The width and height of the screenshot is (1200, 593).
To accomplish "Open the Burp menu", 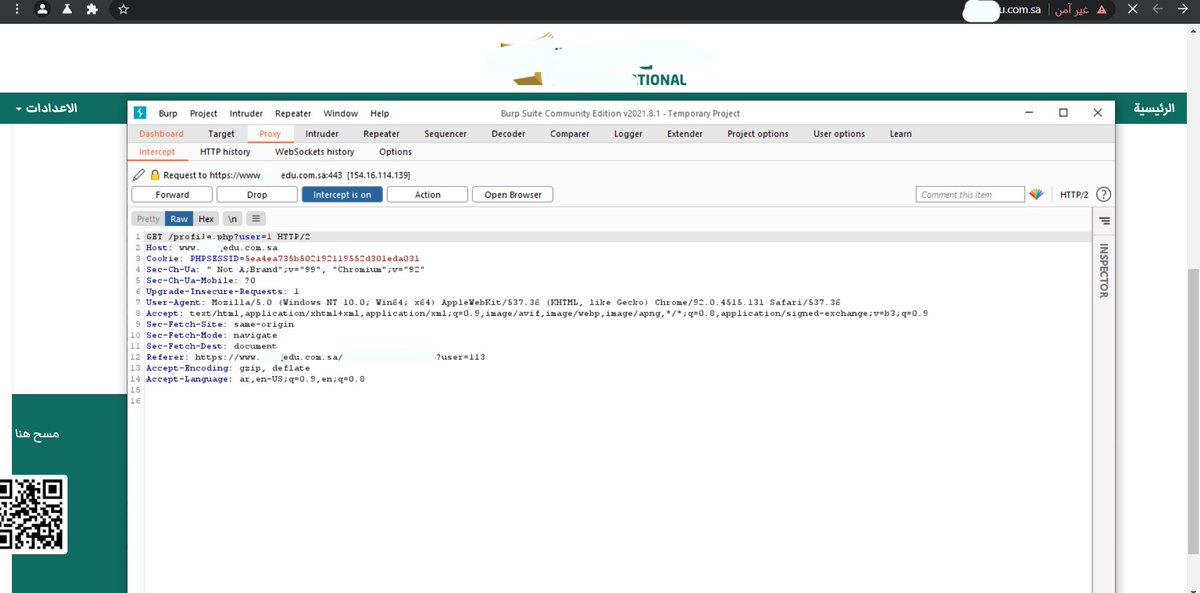I will point(168,114).
